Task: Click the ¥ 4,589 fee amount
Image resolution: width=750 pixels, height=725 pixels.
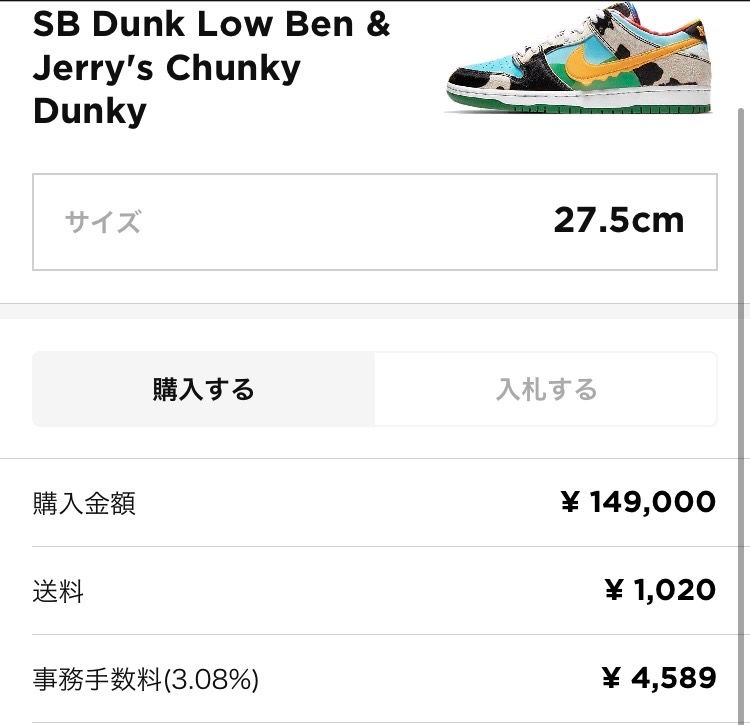Action: [659, 678]
